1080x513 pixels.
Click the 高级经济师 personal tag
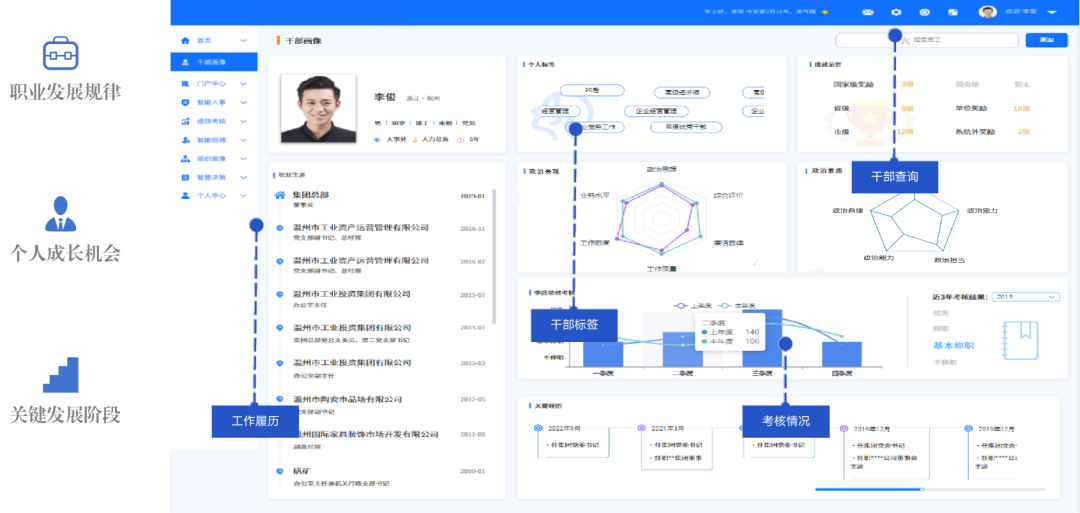click(x=682, y=93)
